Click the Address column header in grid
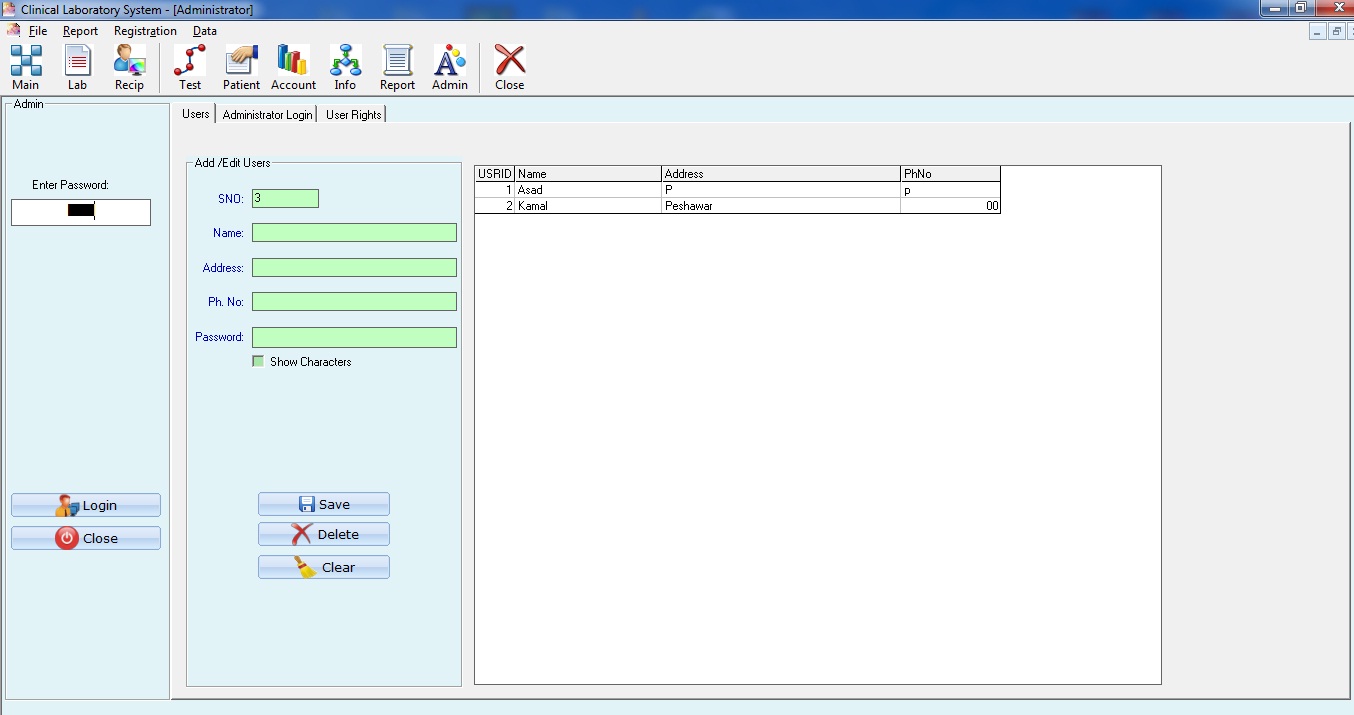The width and height of the screenshot is (1354, 715). click(781, 174)
